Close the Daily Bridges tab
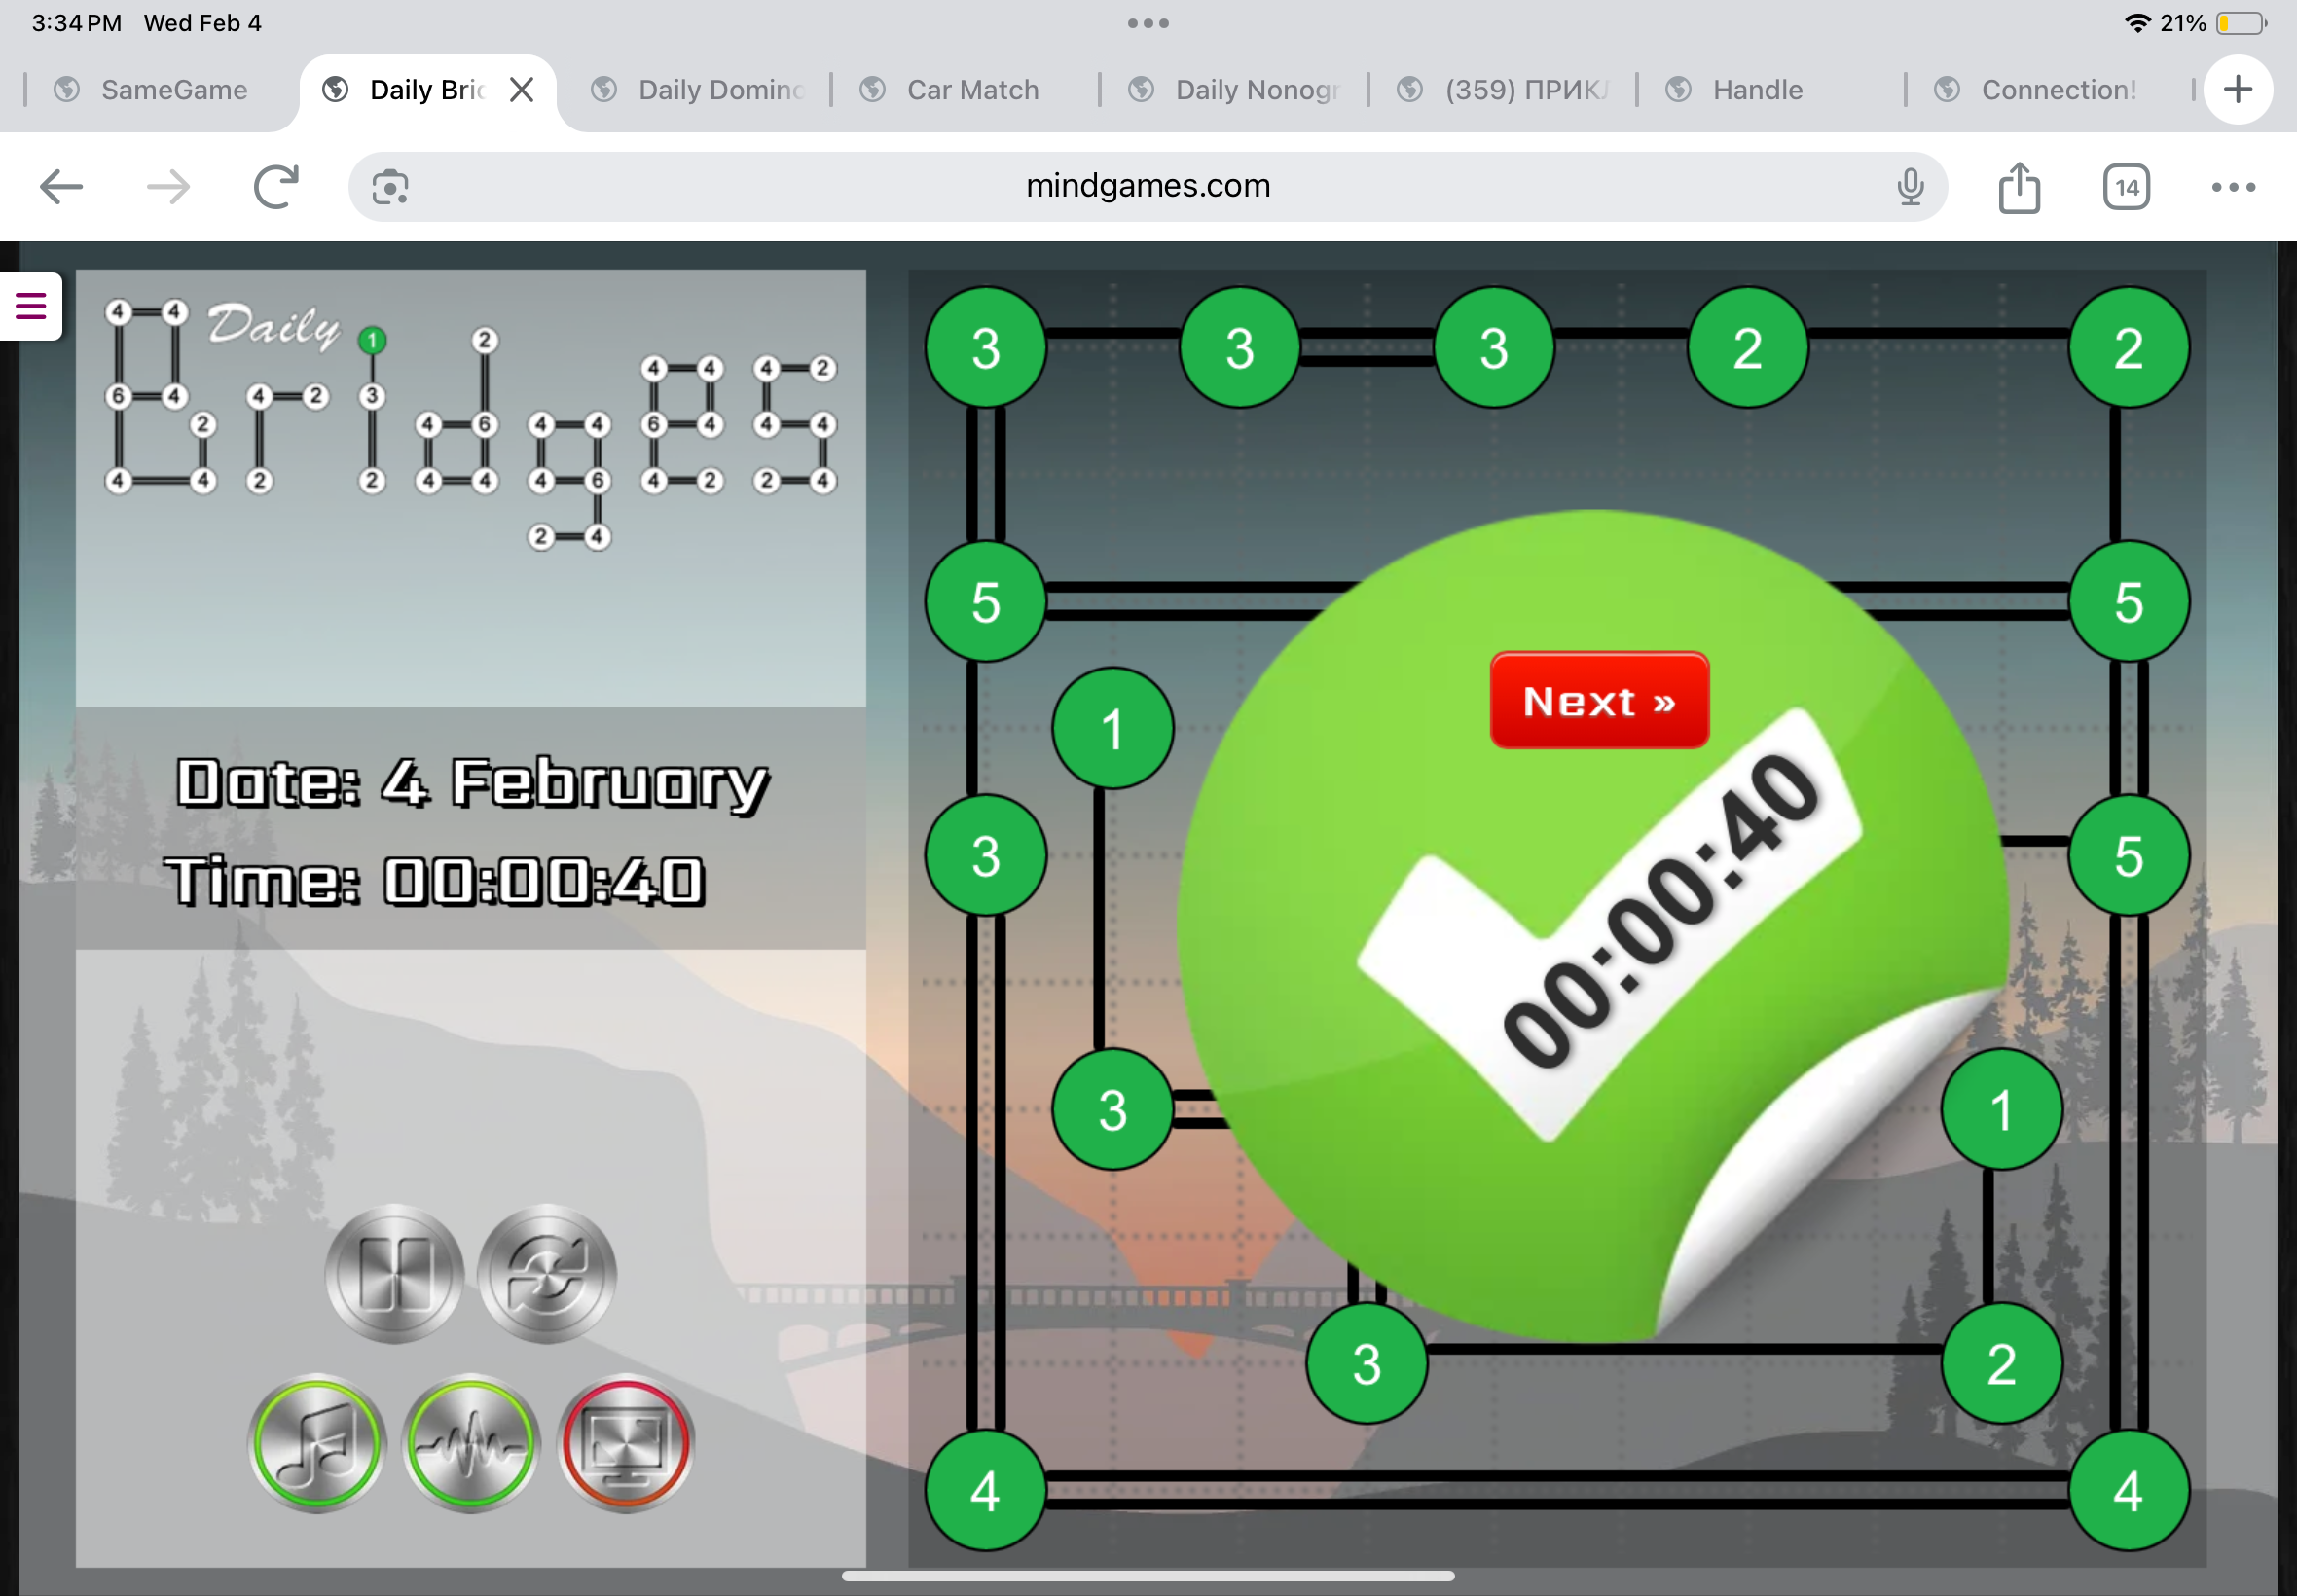This screenshot has width=2297, height=1596. point(521,90)
